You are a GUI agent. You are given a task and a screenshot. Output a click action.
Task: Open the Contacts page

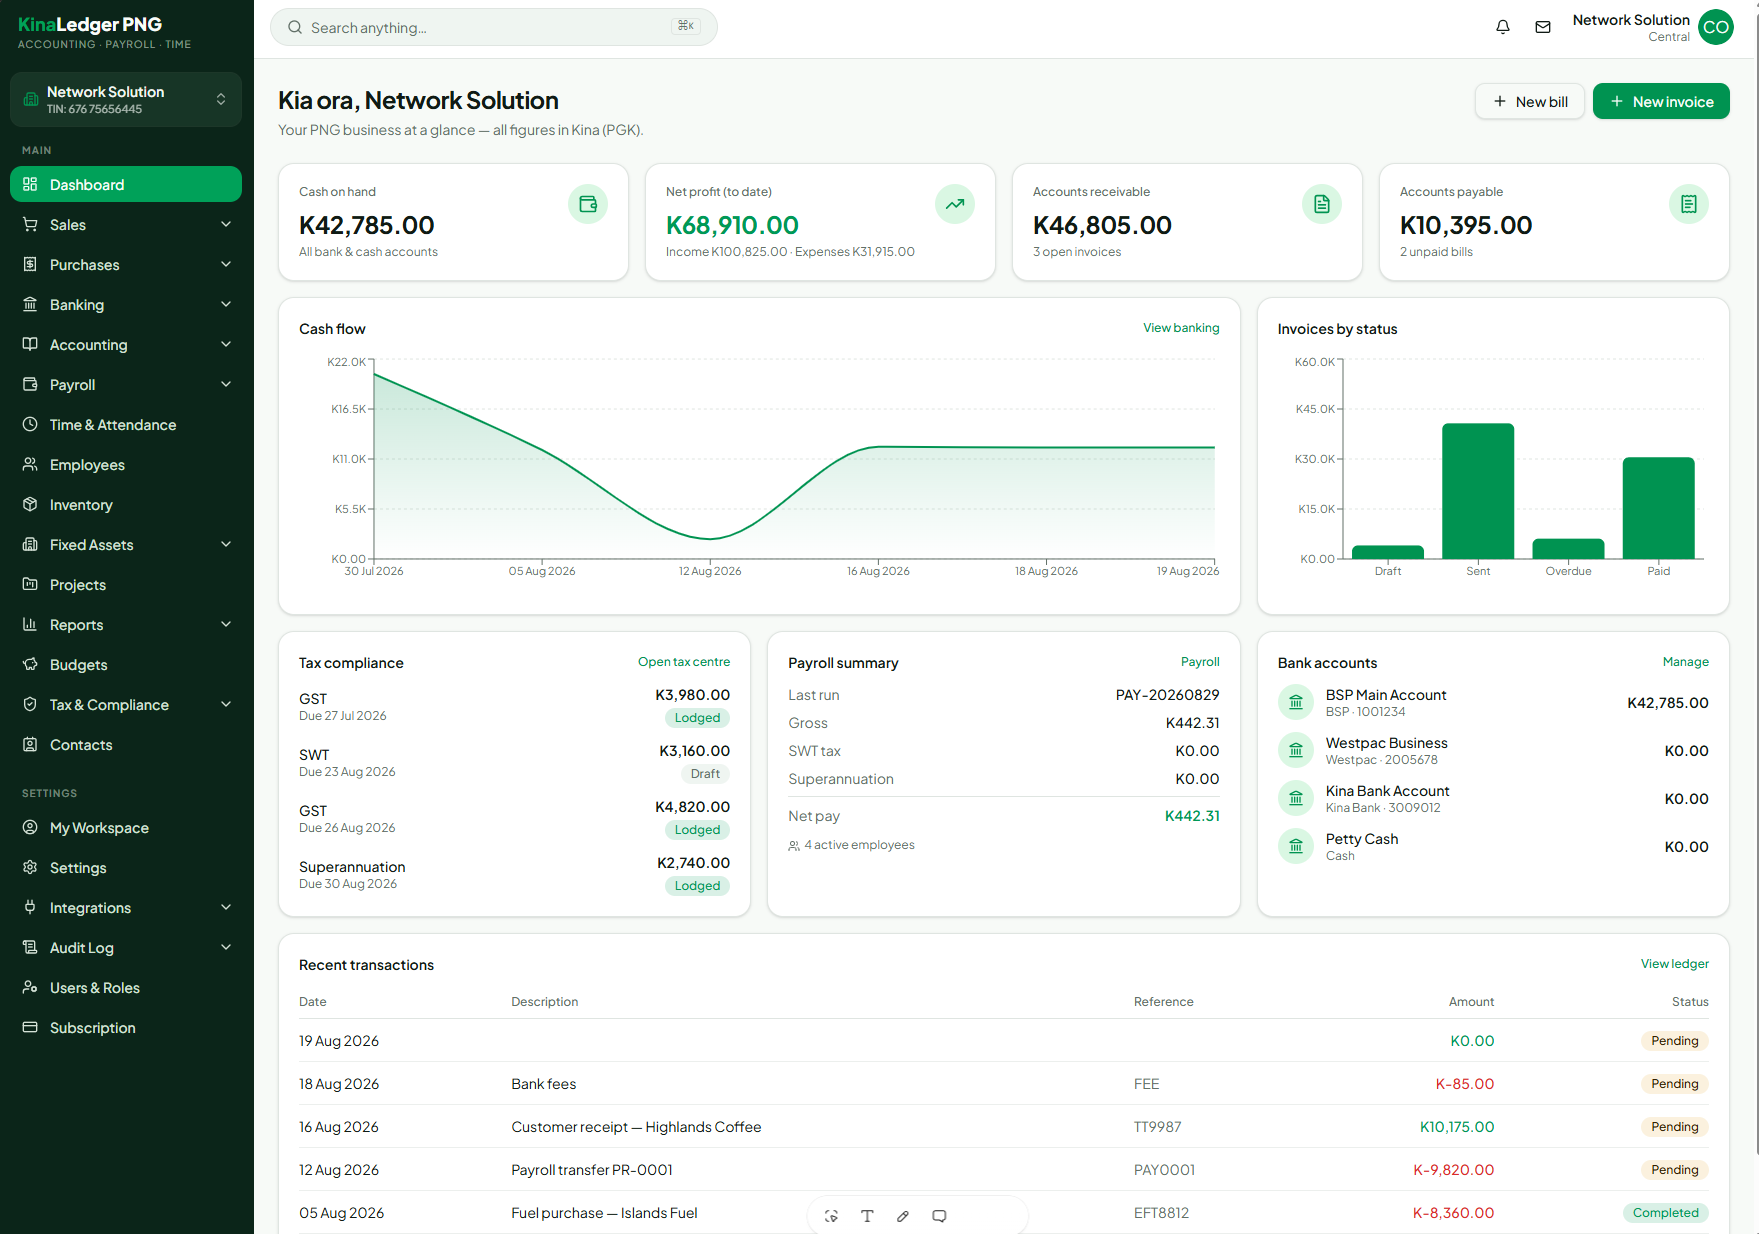pyautogui.click(x=126, y=744)
